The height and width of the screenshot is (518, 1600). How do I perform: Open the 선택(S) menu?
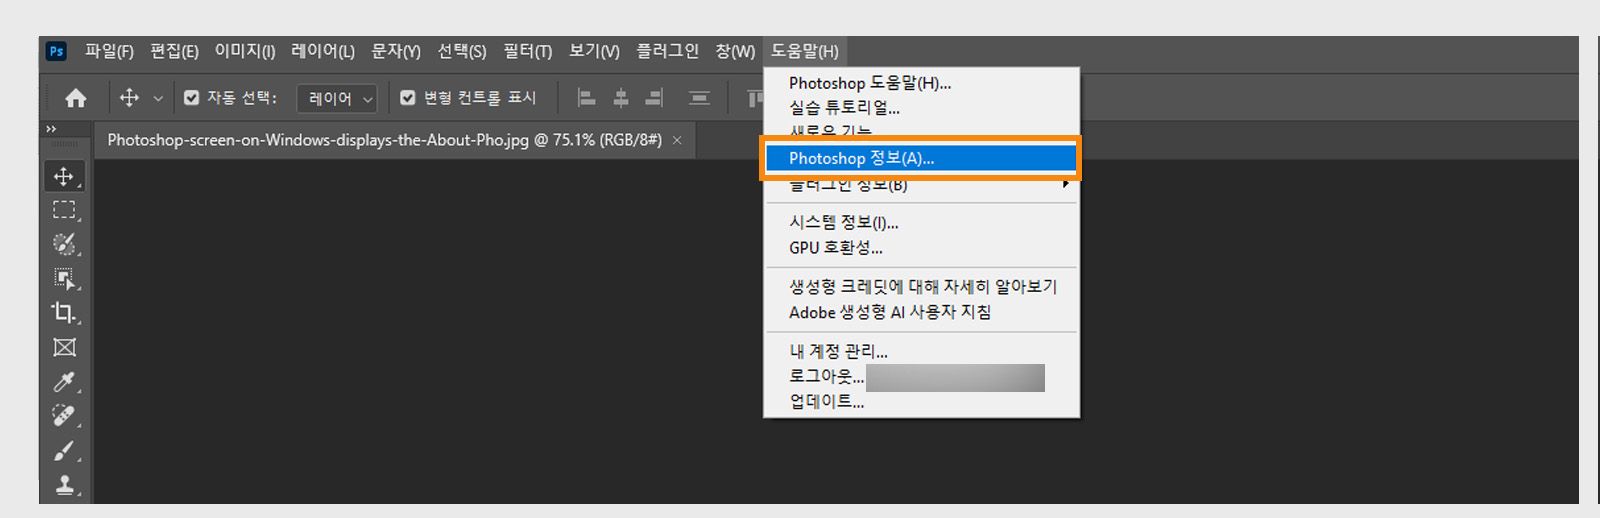[462, 51]
